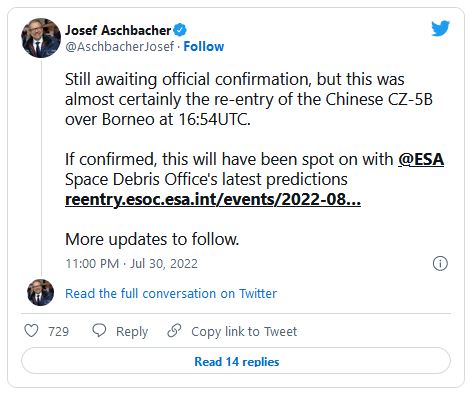
Task: Click the Reply text label
Action: [x=132, y=332]
